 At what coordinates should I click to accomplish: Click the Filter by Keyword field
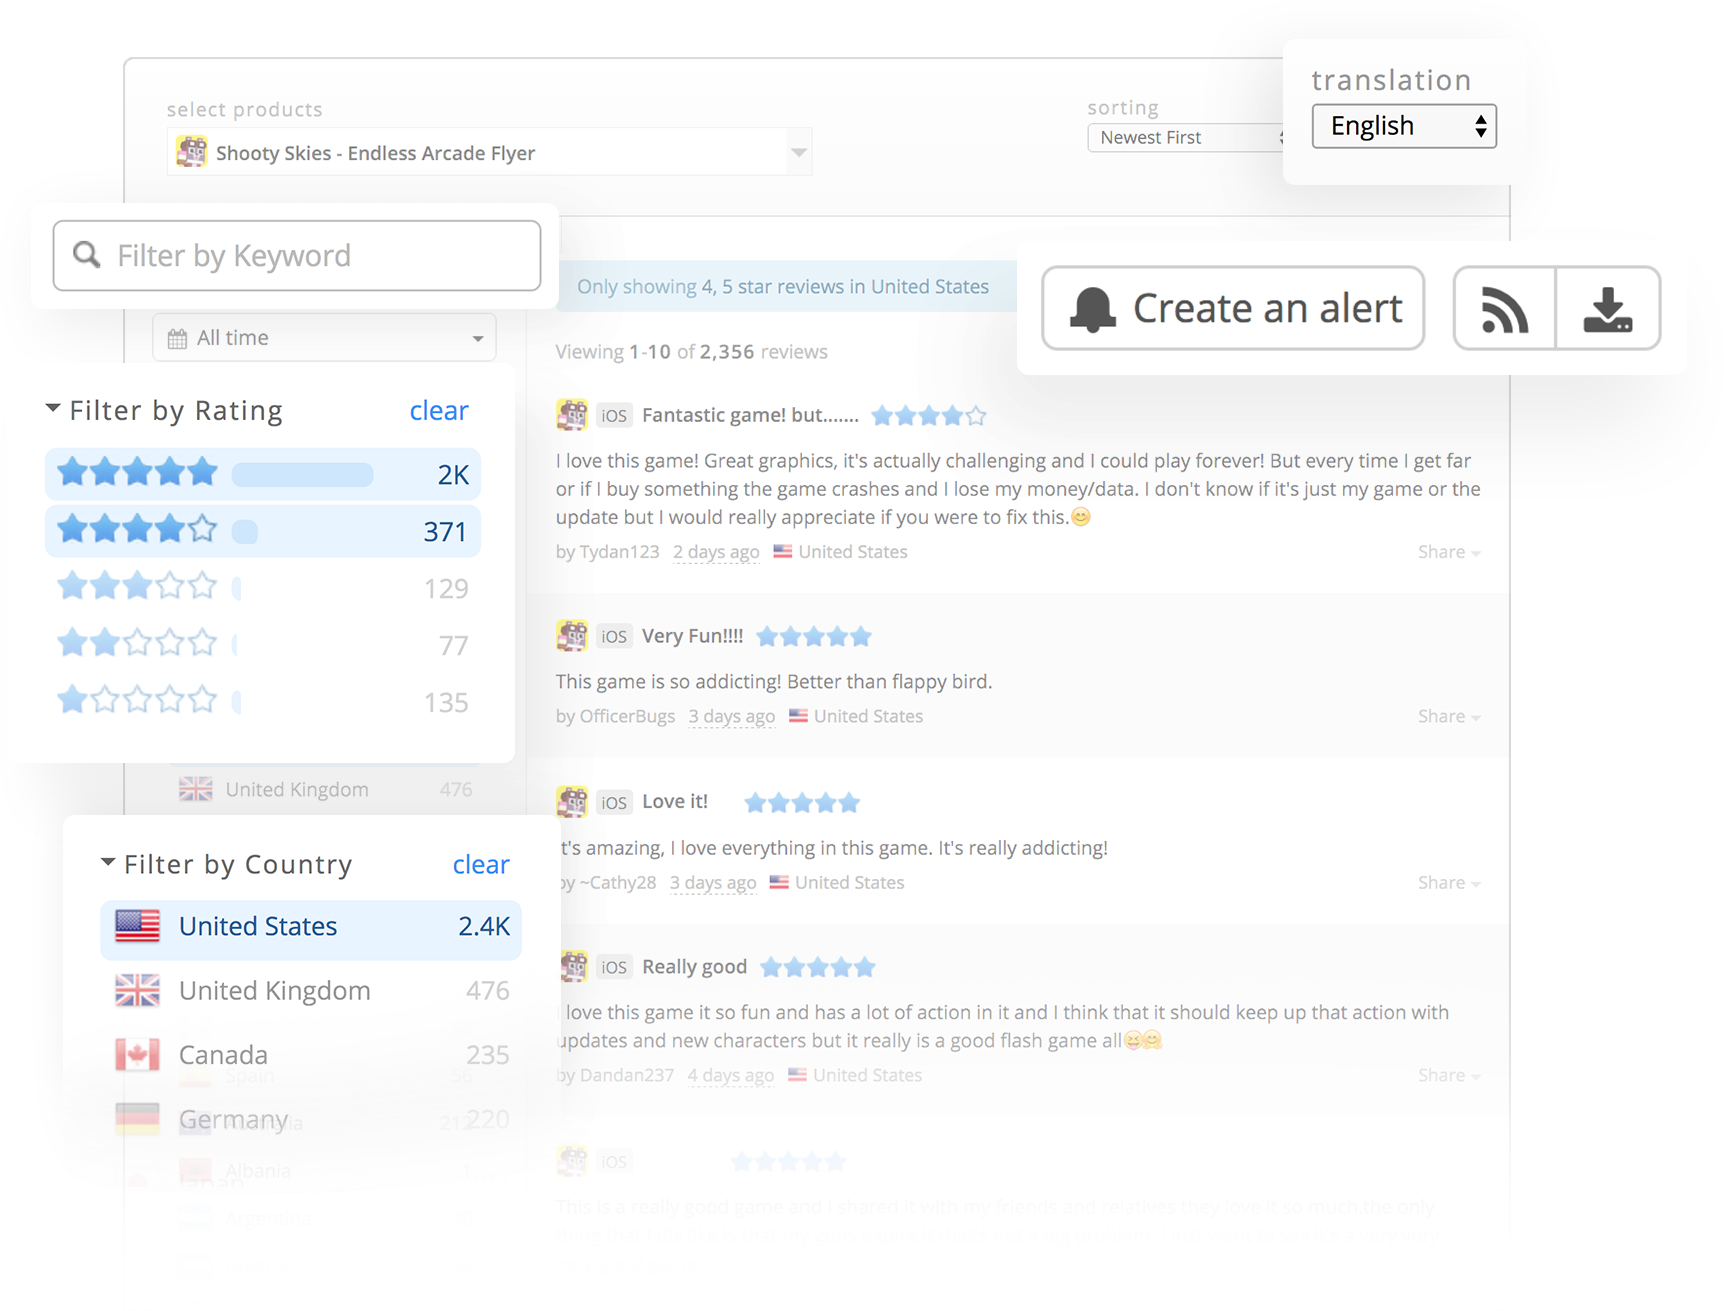[x=297, y=256]
